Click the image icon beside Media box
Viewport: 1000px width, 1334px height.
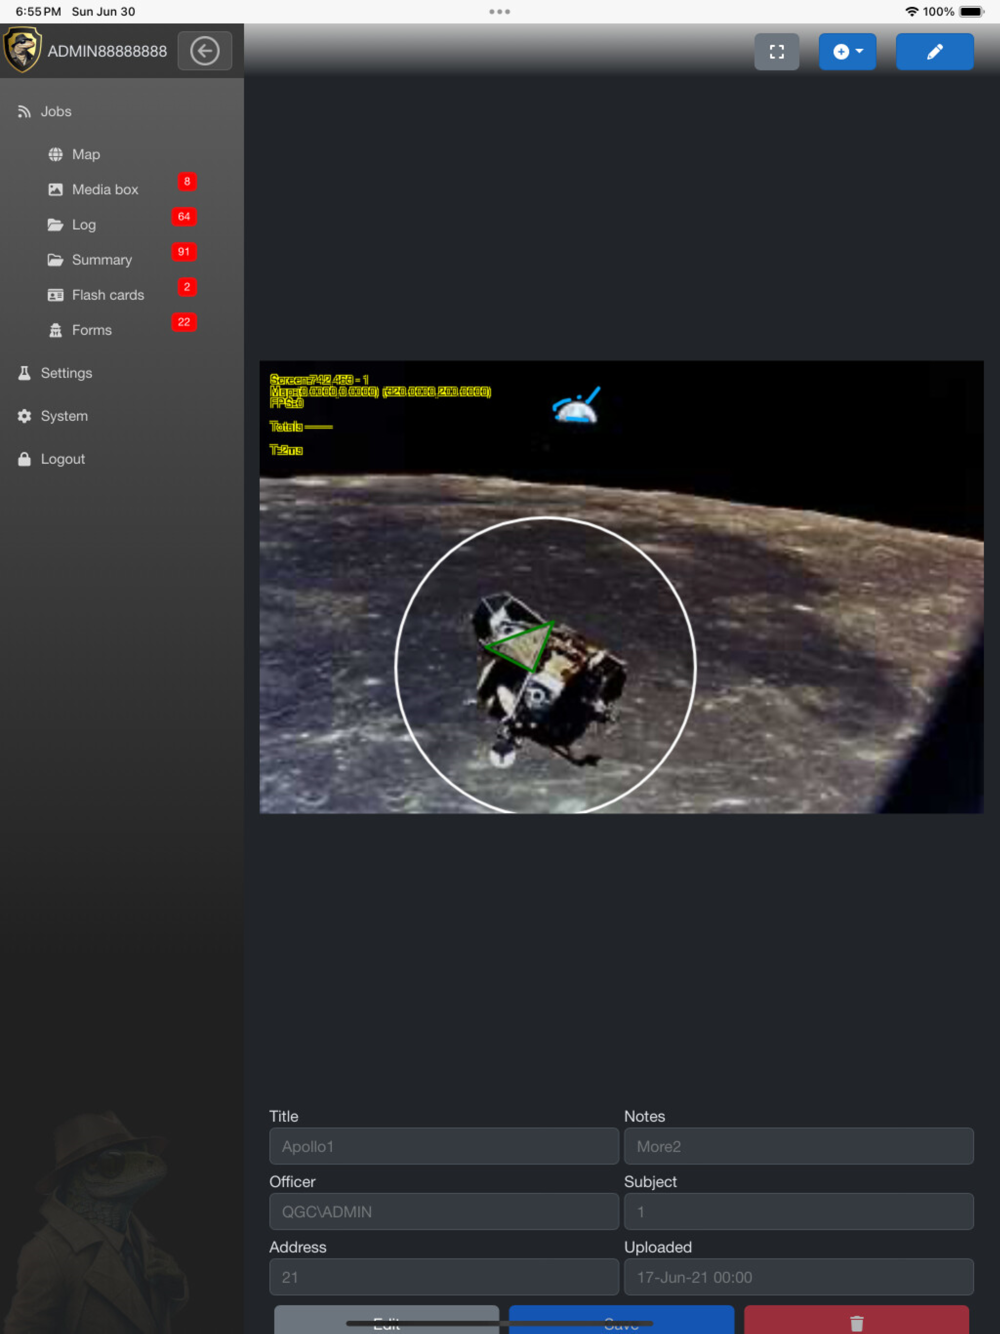coord(56,190)
